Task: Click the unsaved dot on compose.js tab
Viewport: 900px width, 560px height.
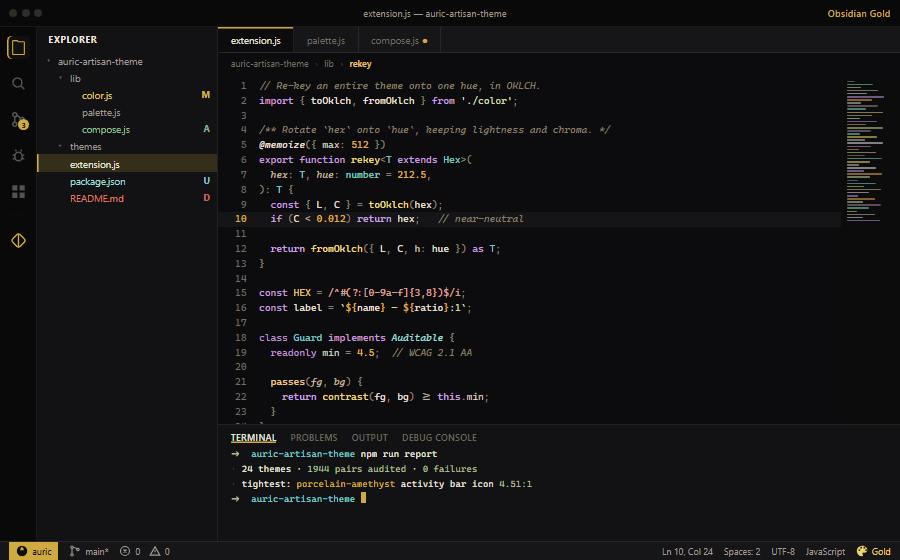Action: (x=425, y=41)
